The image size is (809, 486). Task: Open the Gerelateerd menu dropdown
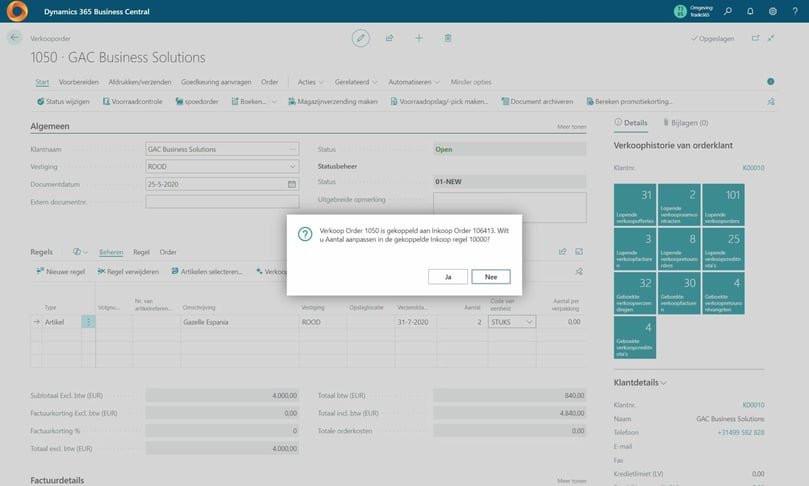point(356,82)
